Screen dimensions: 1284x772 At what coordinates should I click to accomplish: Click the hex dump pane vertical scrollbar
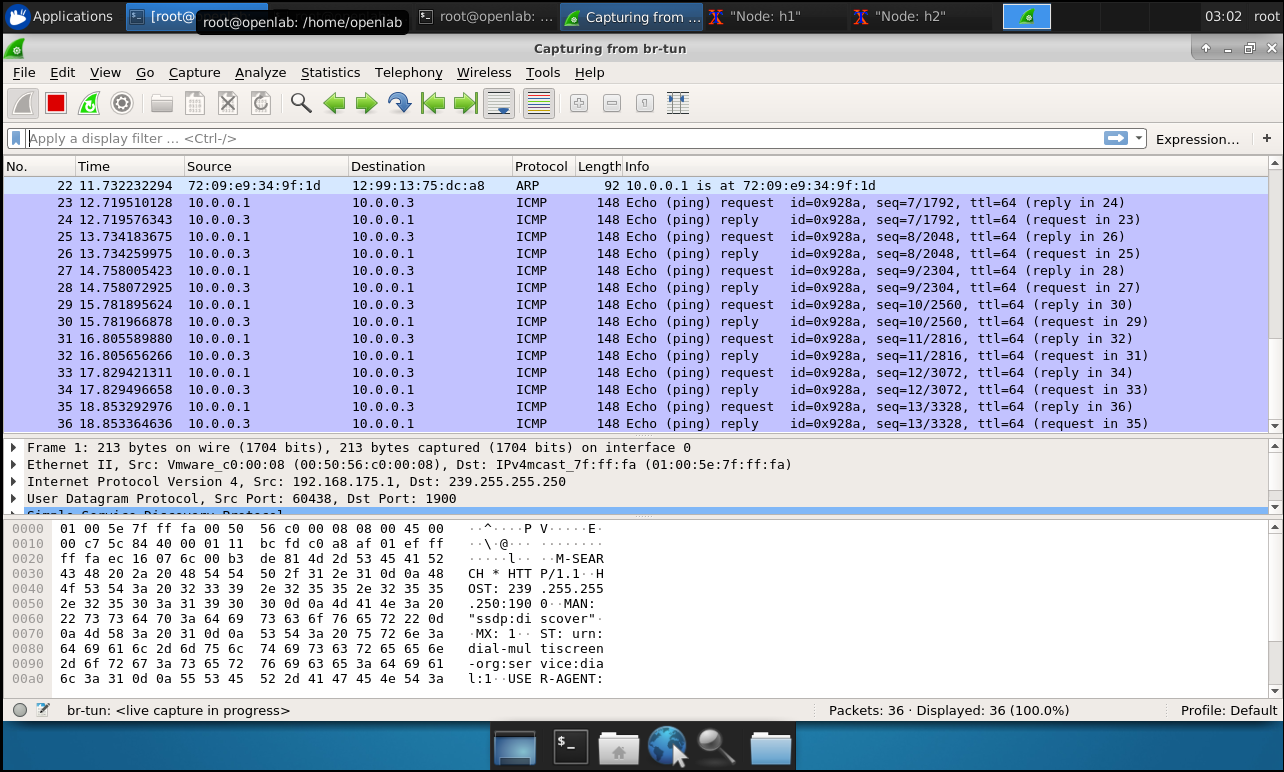click(1274, 607)
